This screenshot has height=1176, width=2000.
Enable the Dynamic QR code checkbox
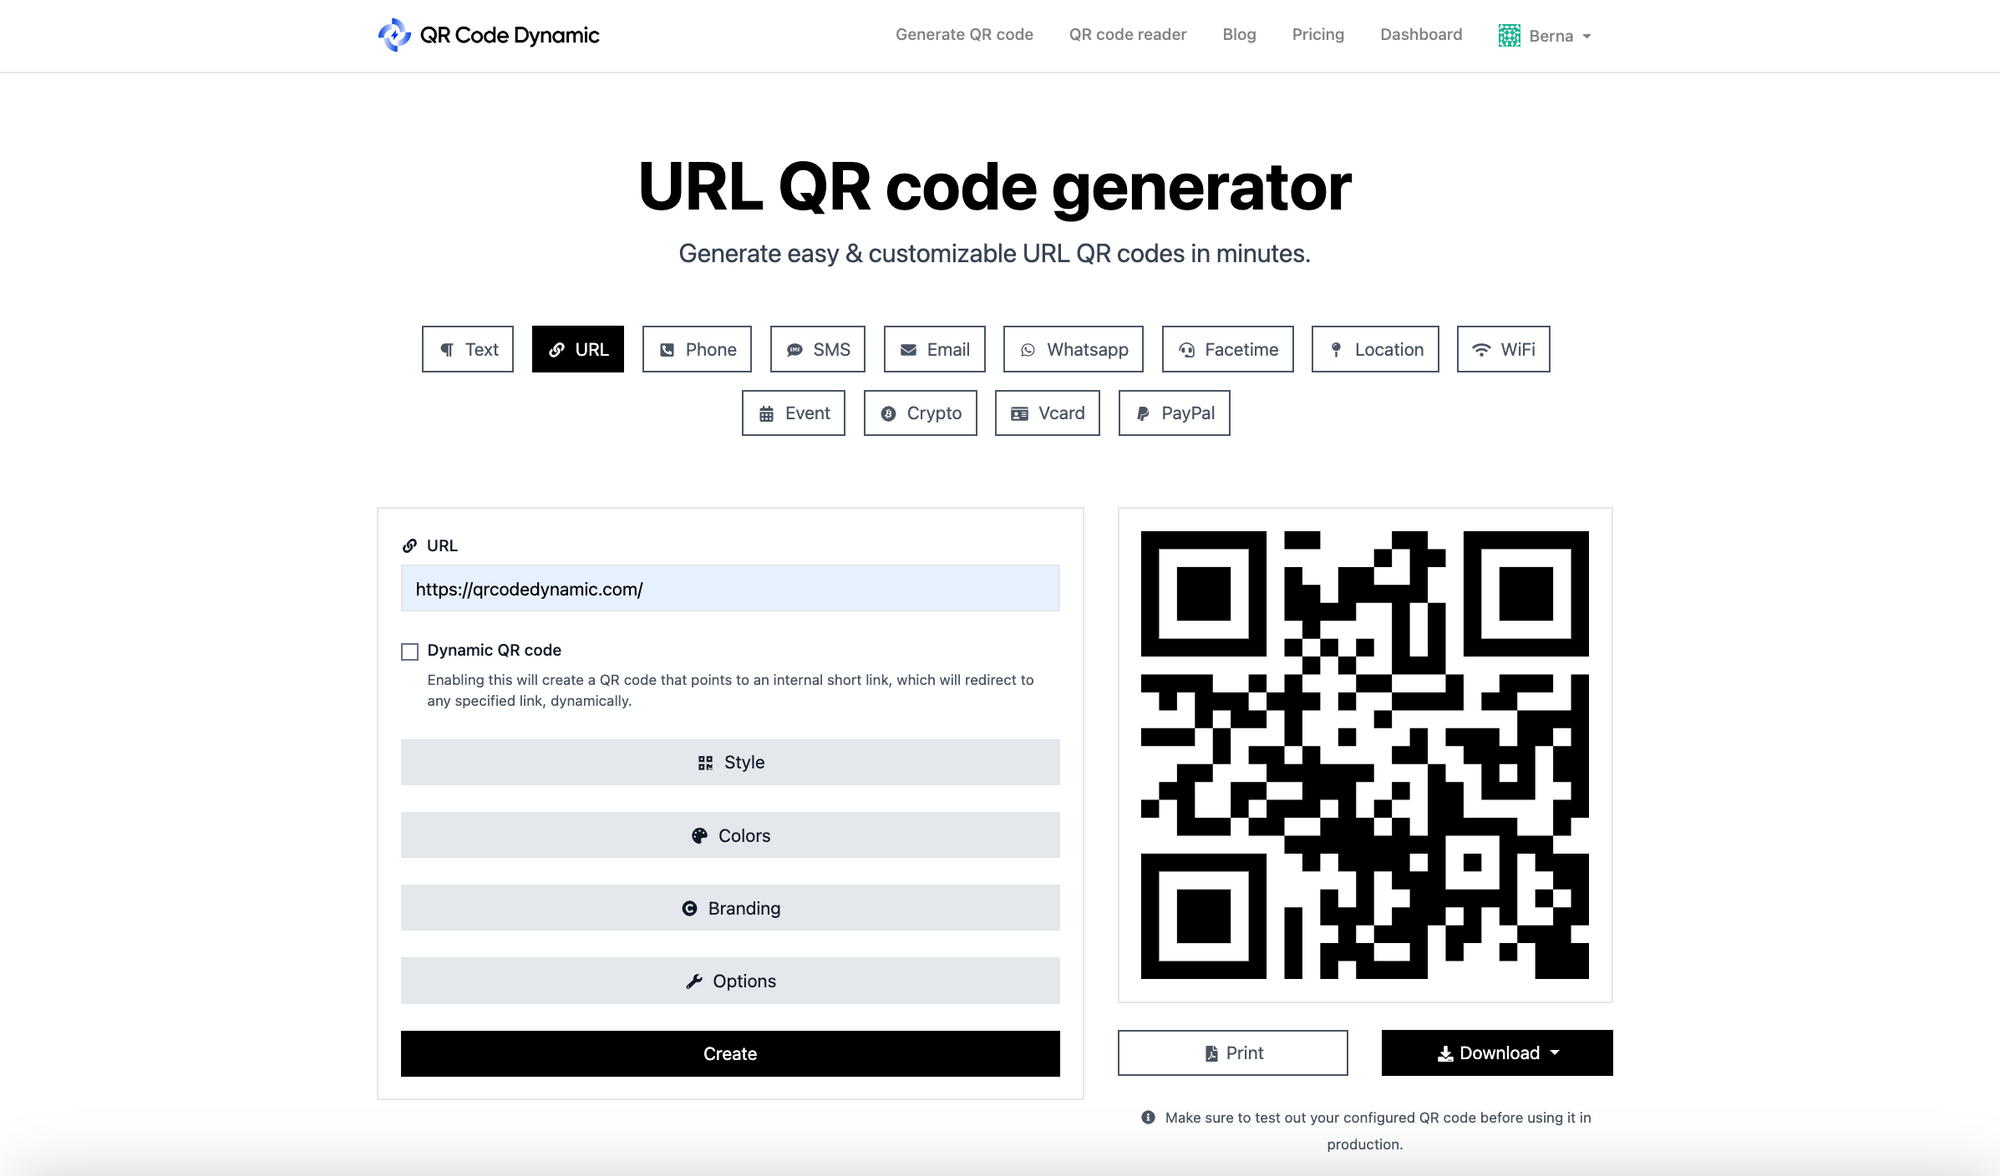coord(410,650)
